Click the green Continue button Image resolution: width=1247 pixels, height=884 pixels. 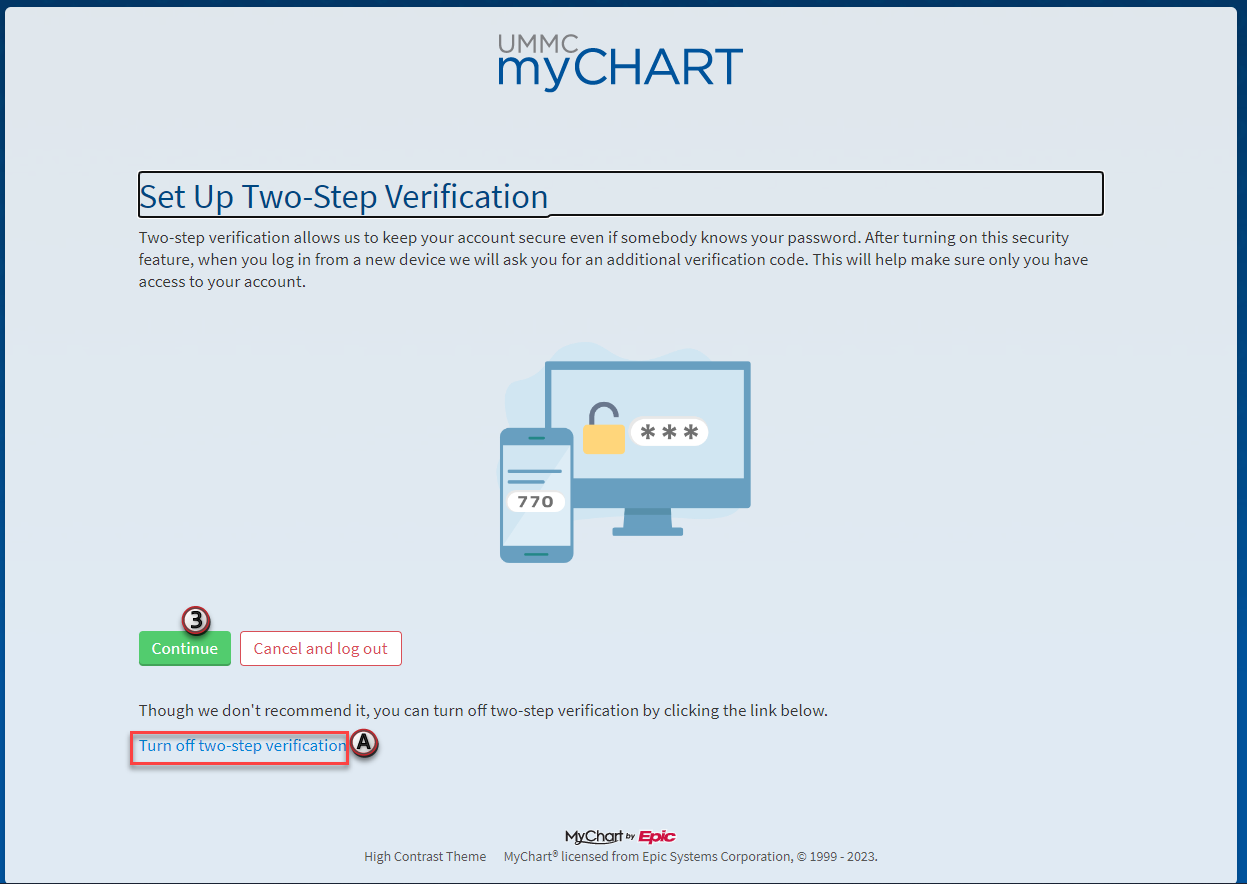tap(185, 648)
